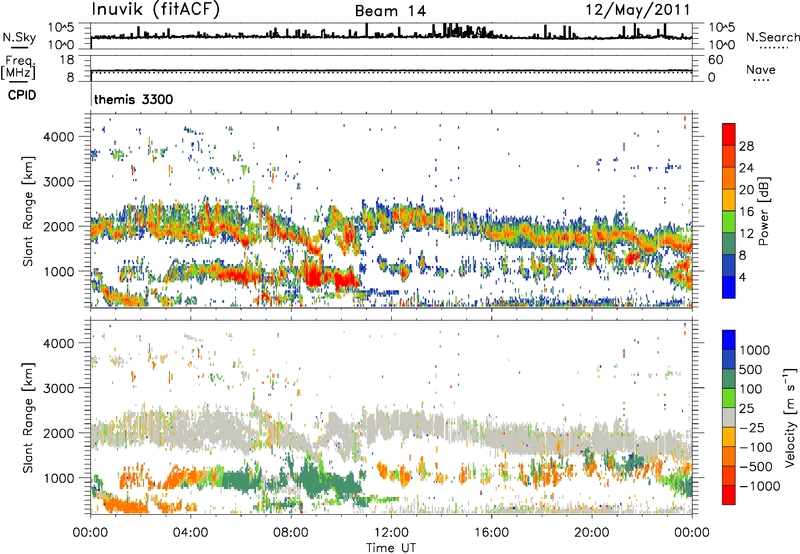This screenshot has height=554, width=800.
Task: Pick the red top segment of power colorbar
Action: 729,134
